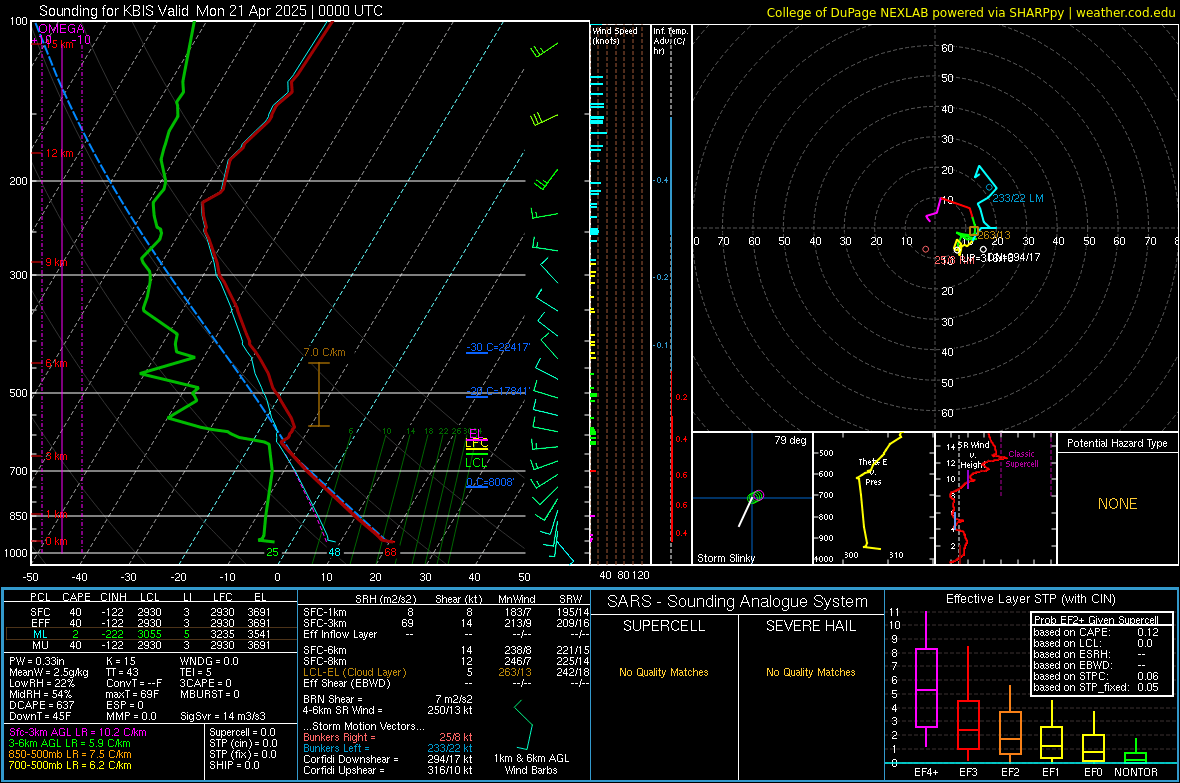This screenshot has width=1180, height=783.
Task: Click the MeanW = 2.5g/kg value
Action: click(48, 672)
